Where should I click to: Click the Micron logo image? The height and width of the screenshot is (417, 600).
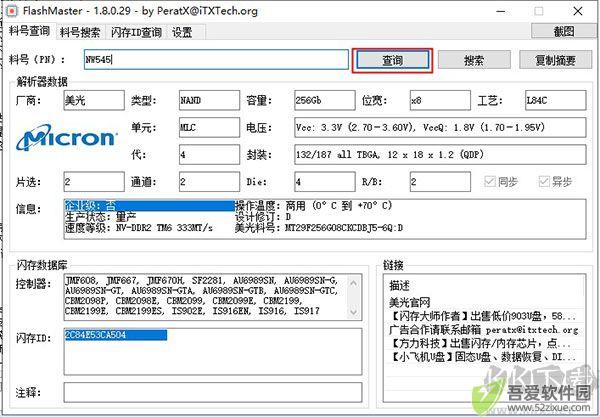pyautogui.click(x=67, y=138)
